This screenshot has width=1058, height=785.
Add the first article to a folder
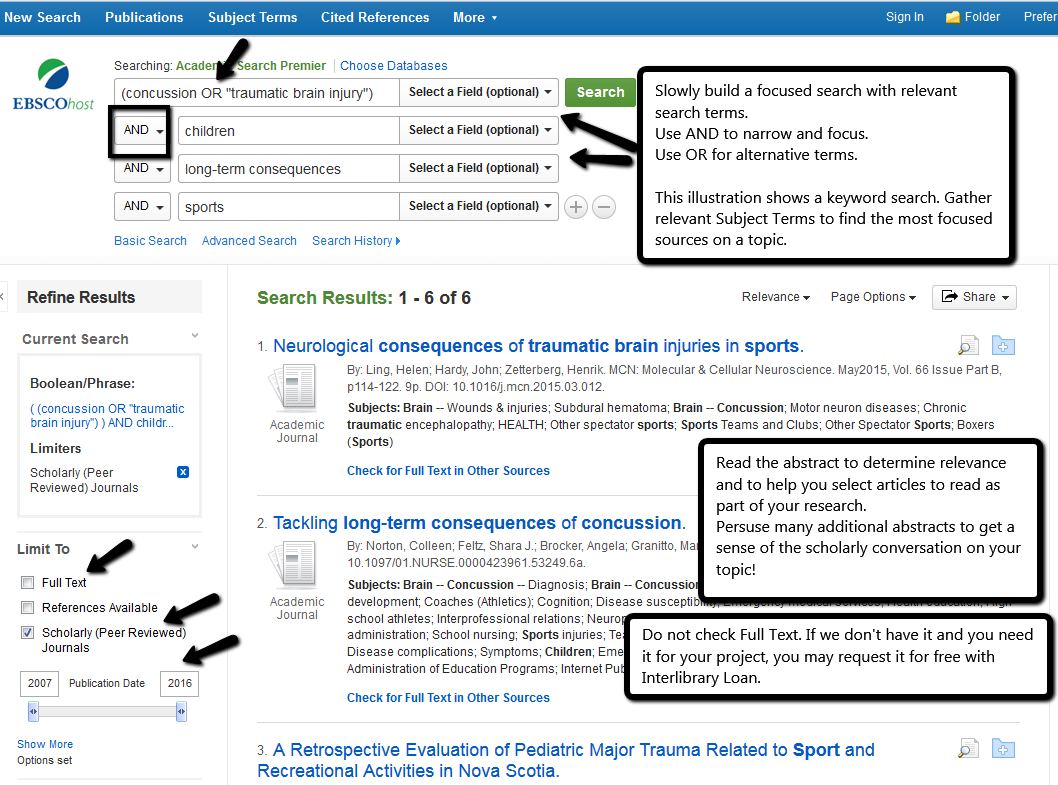coord(1003,344)
